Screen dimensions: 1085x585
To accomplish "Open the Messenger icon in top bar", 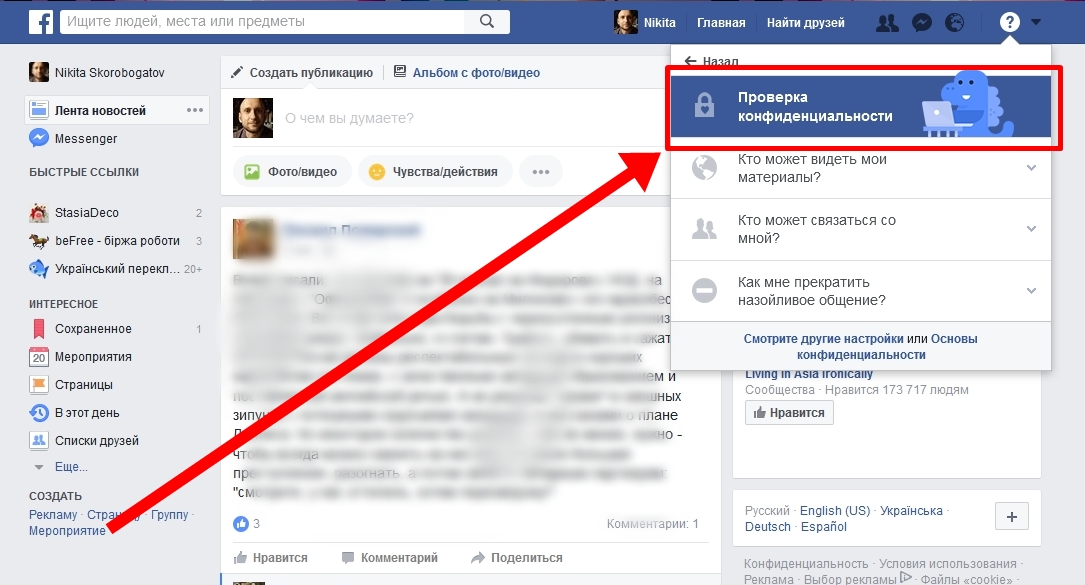I will (x=923, y=22).
